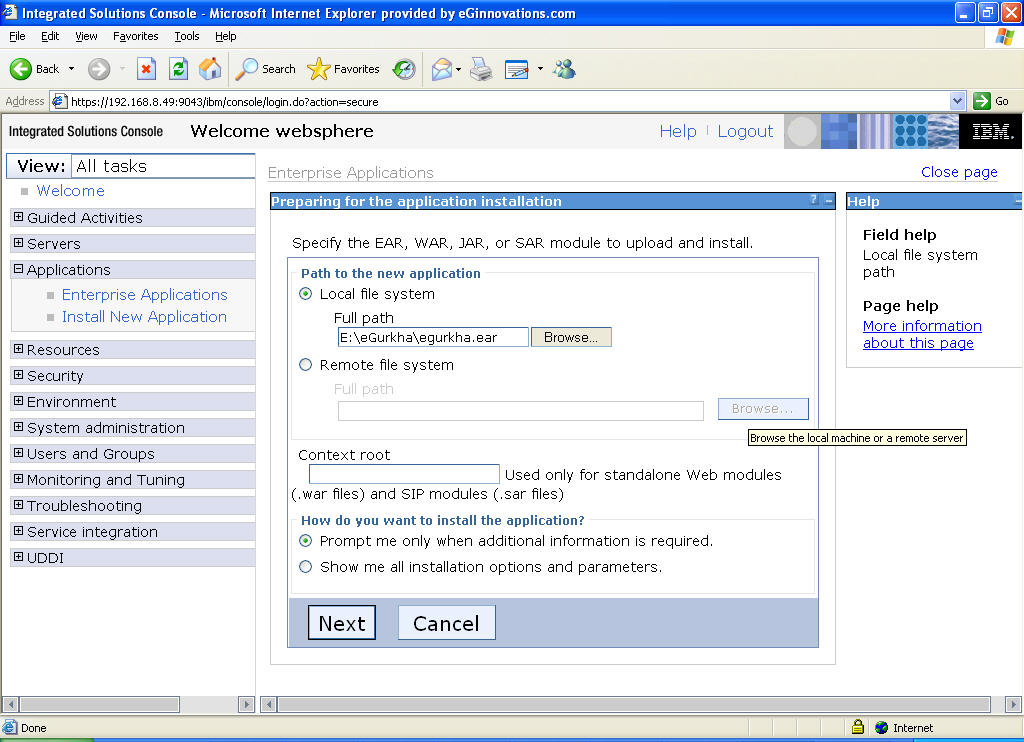The width and height of the screenshot is (1024, 742).
Task: Open the Tools menu
Action: click(187, 36)
